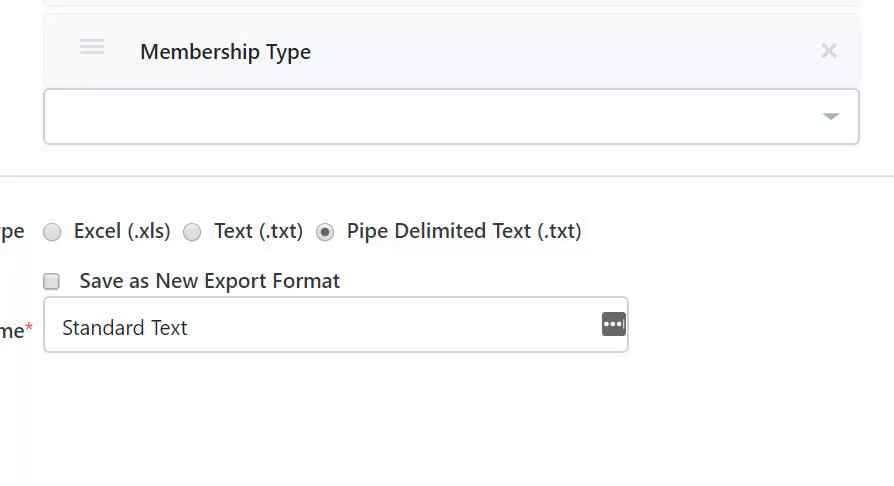Image resolution: width=894 pixels, height=486 pixels.
Task: Click the Save as New Export Format label
Action: click(x=209, y=281)
